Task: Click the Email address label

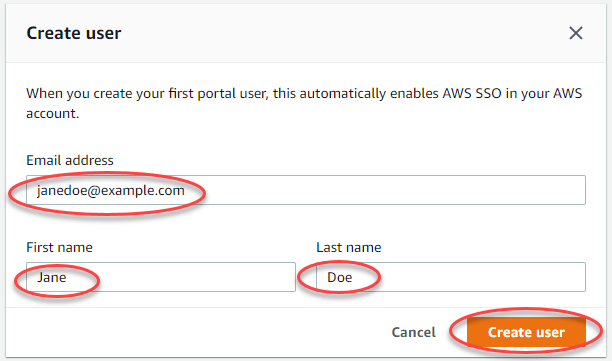Action: pos(70,160)
